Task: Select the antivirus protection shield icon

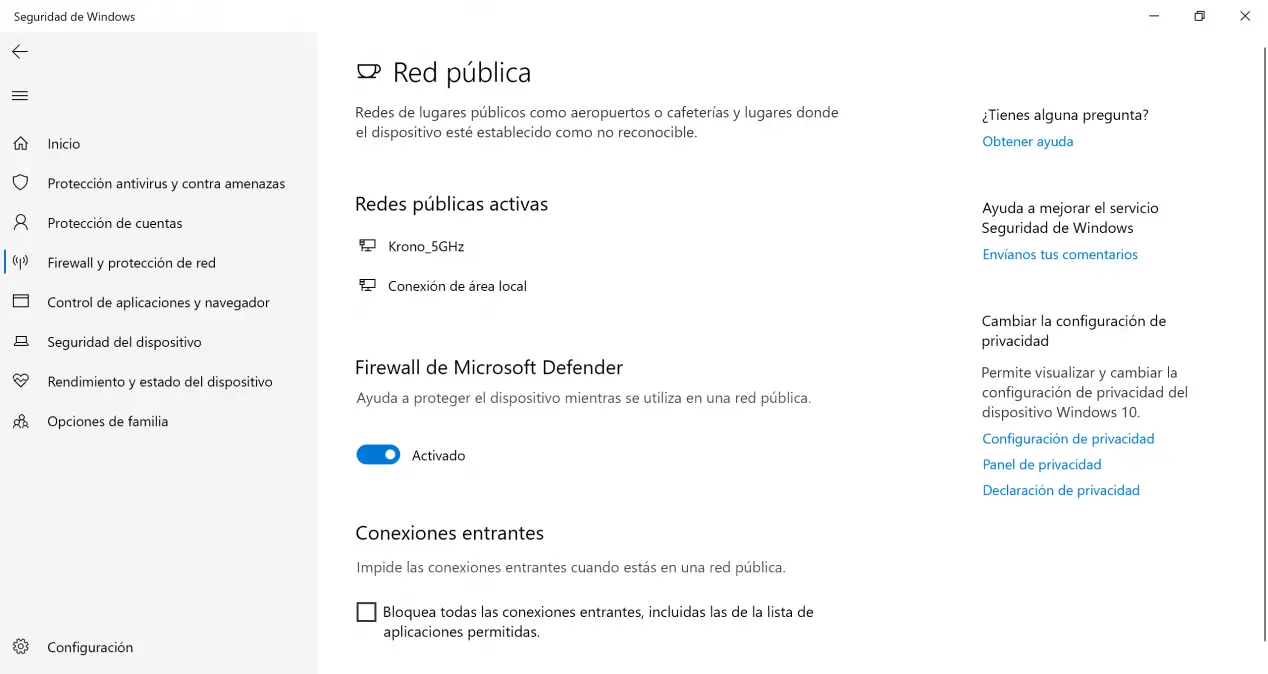Action: tap(20, 183)
